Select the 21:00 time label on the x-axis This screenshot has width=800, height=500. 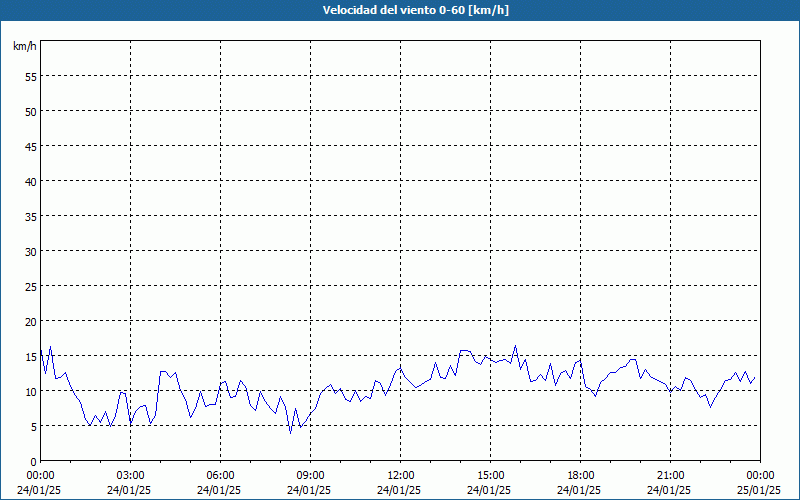point(670,475)
